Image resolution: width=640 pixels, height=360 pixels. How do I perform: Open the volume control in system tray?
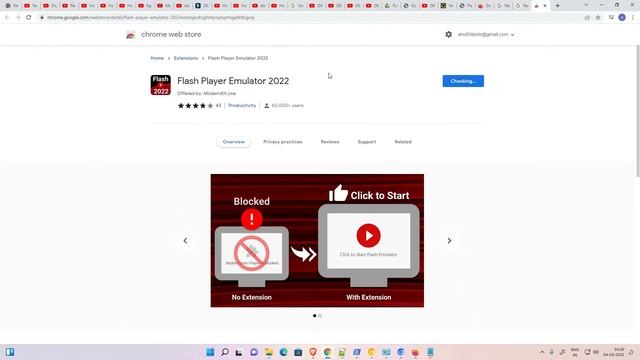596,352
